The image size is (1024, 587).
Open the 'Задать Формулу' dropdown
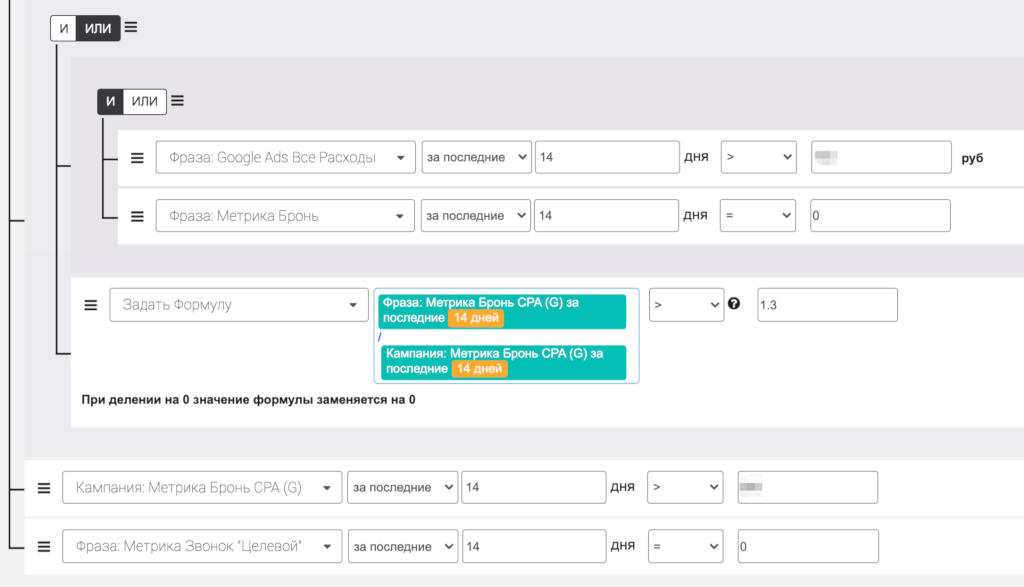239,305
